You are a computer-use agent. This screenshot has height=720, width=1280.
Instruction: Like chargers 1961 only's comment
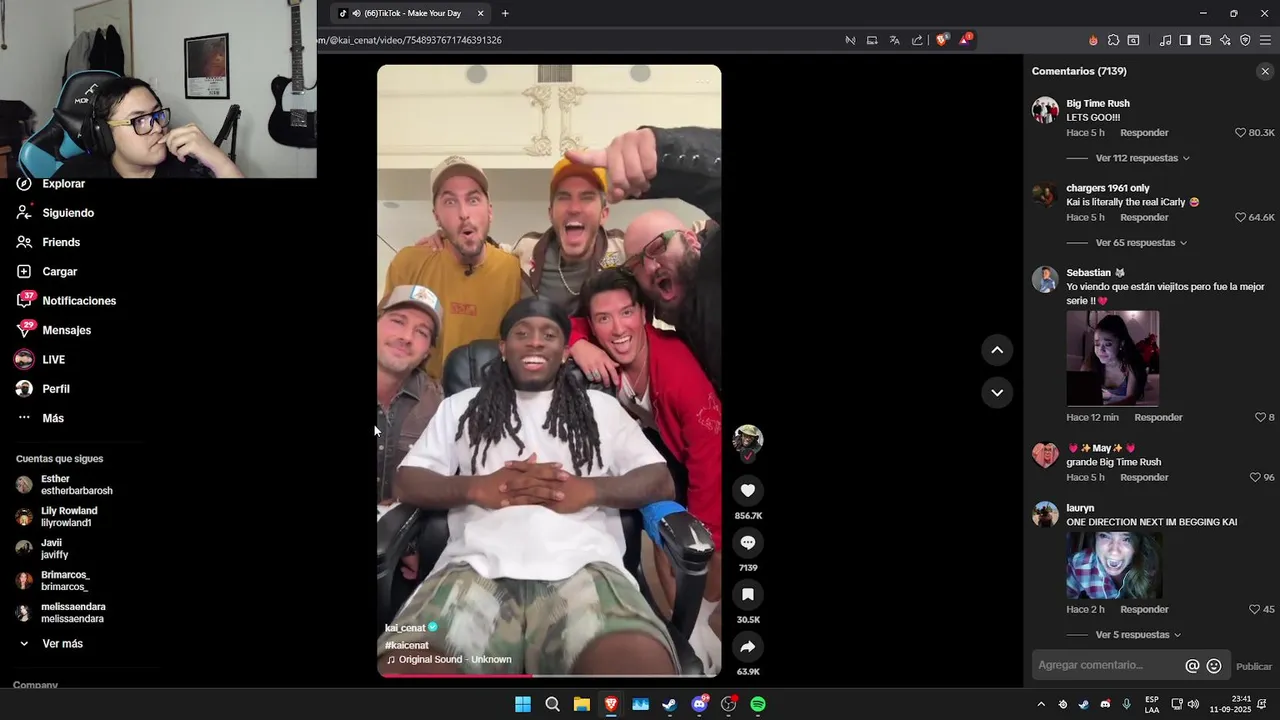point(1240,217)
